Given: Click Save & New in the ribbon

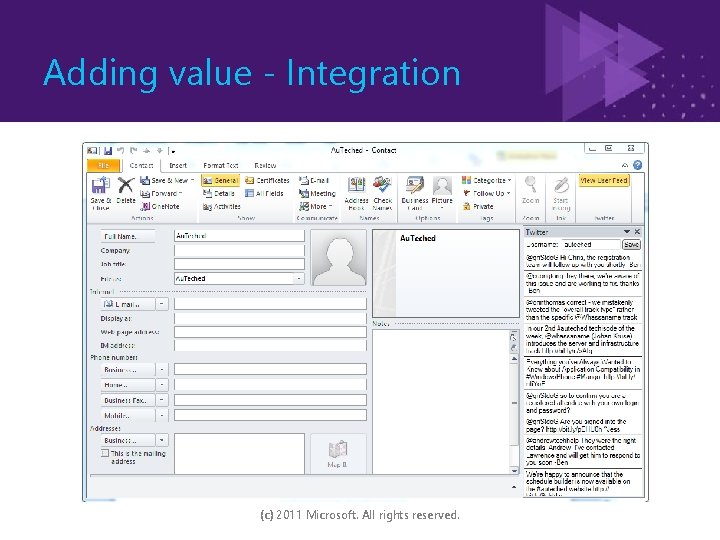Looking at the screenshot, I should (x=167, y=180).
